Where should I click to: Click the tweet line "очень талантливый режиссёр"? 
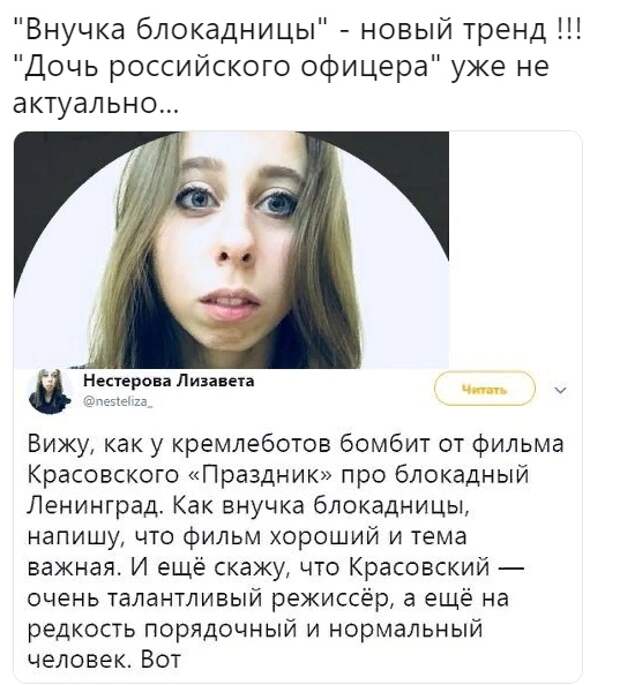pos(268,599)
